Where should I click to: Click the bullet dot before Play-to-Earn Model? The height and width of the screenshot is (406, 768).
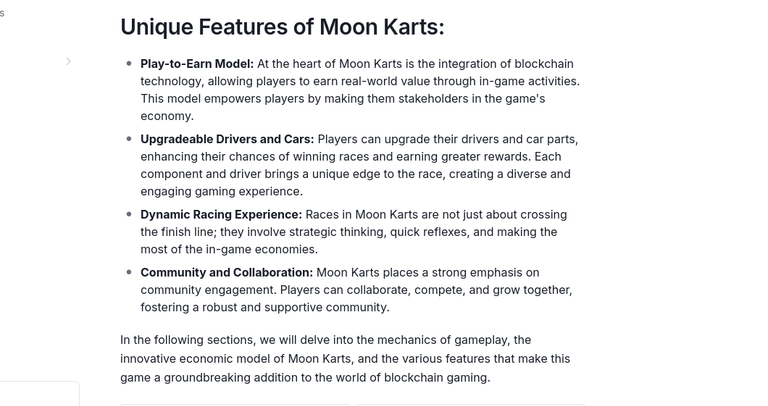click(x=129, y=63)
